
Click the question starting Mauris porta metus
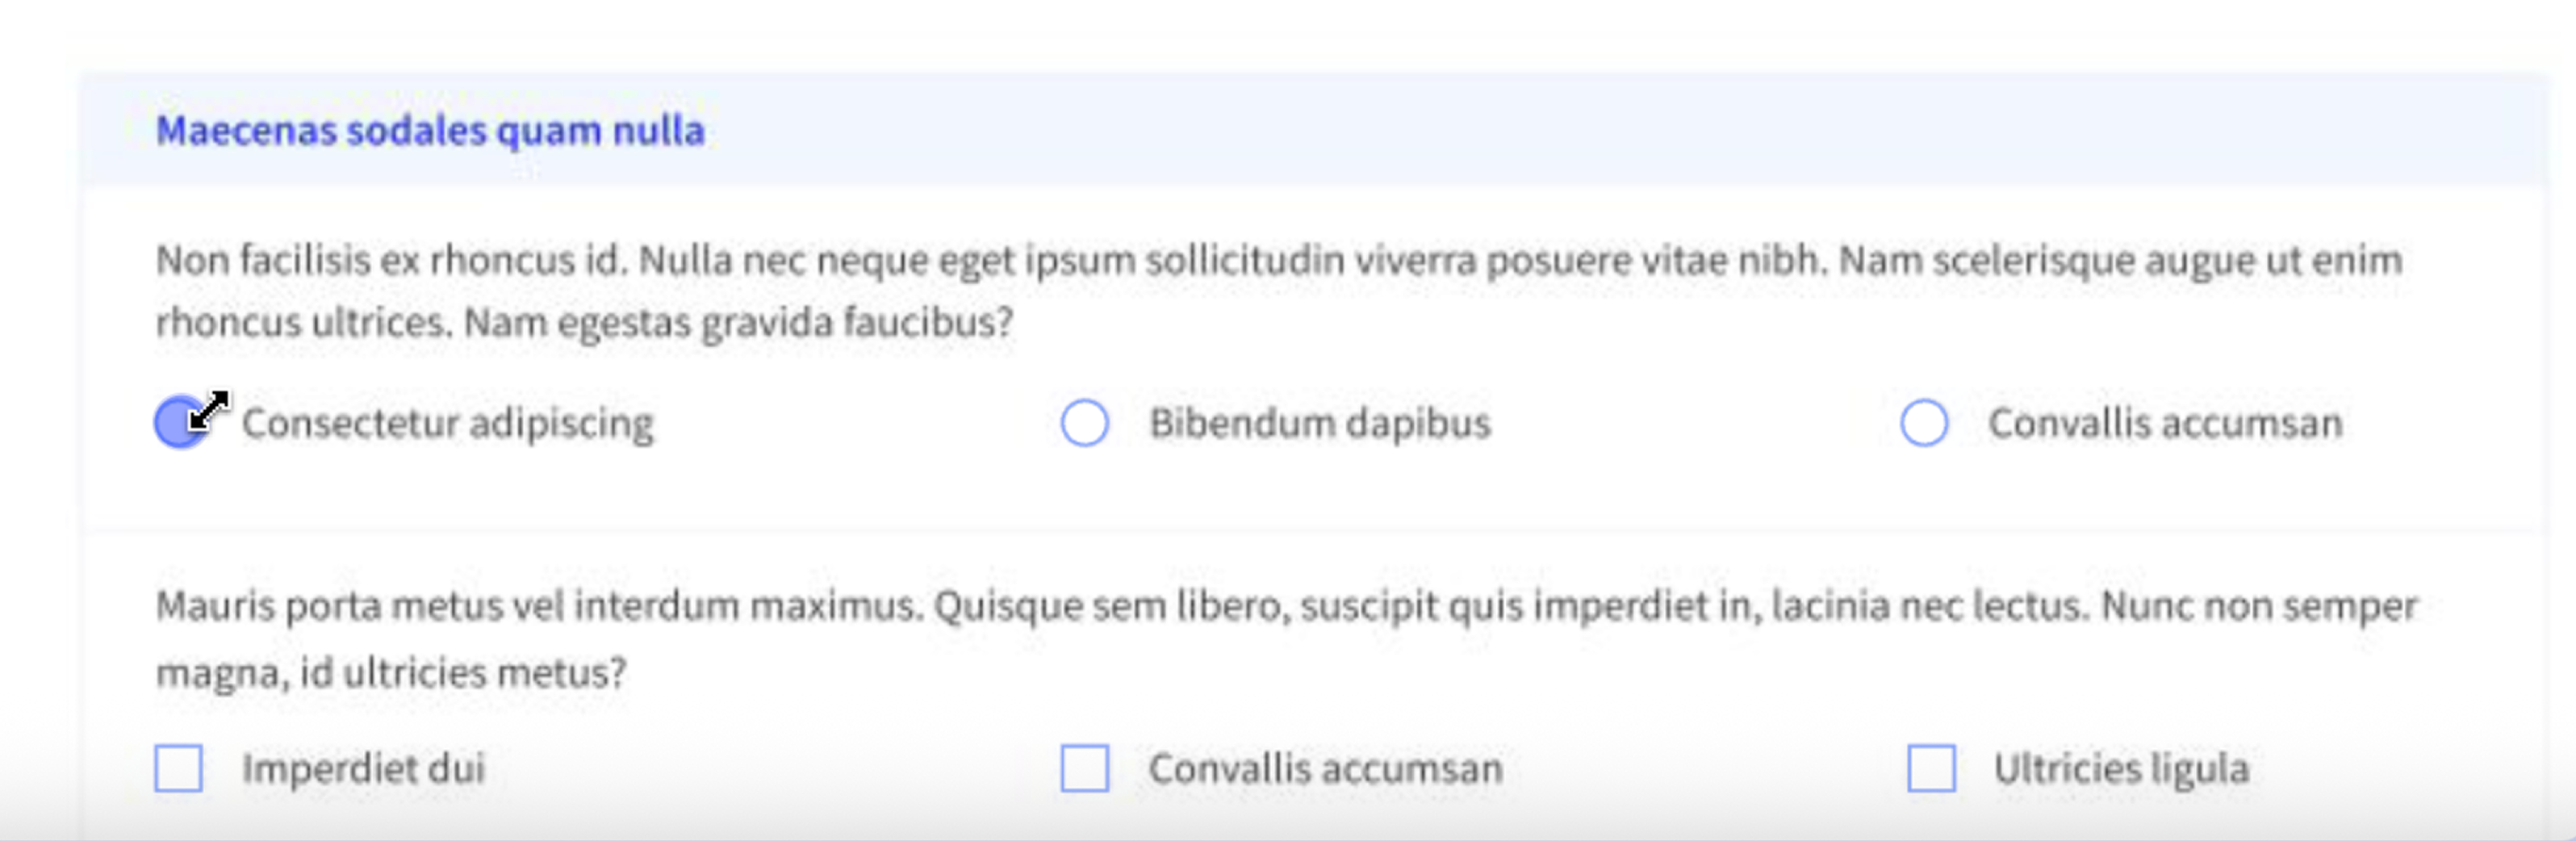pos(1286,639)
